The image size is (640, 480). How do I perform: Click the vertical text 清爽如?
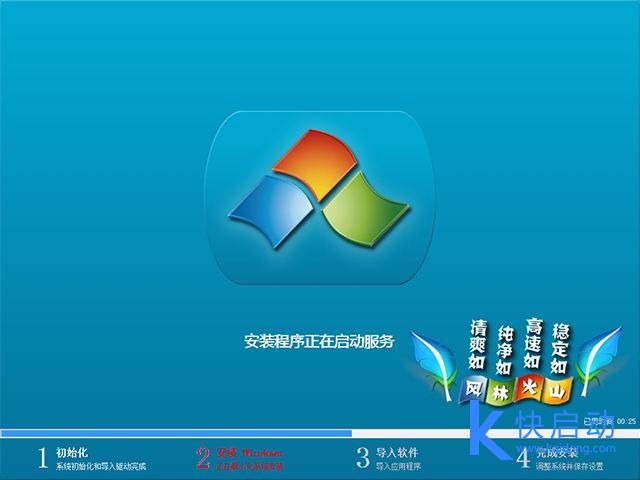(477, 344)
